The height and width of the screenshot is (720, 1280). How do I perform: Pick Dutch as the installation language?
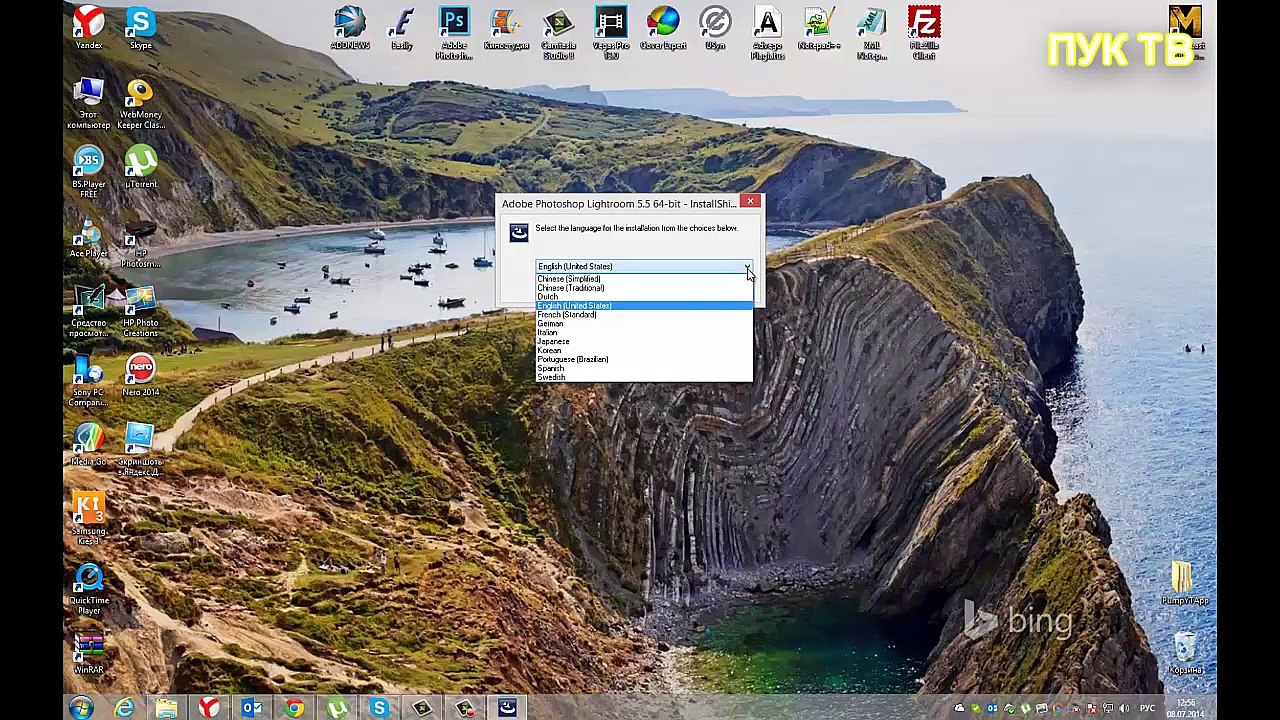[644, 297]
